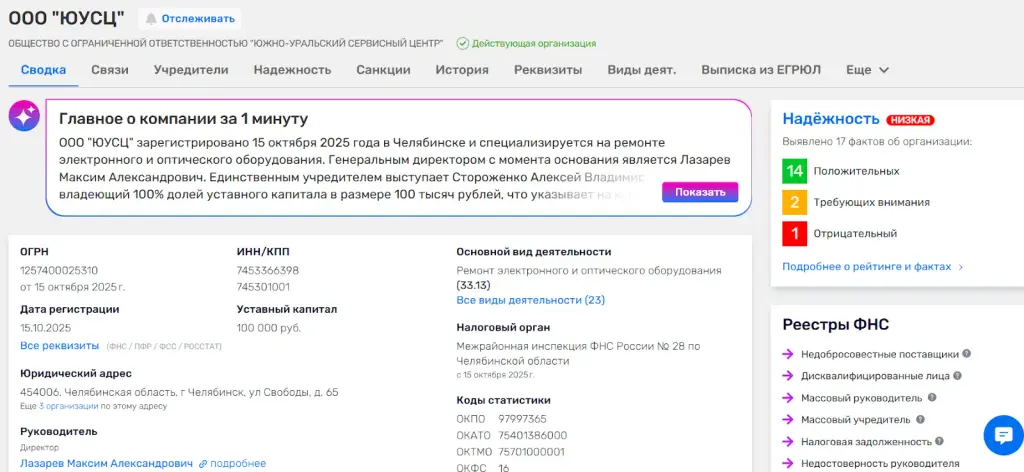Open the Все реквизиты link
The height and width of the screenshot is (472, 1024).
coord(59,345)
